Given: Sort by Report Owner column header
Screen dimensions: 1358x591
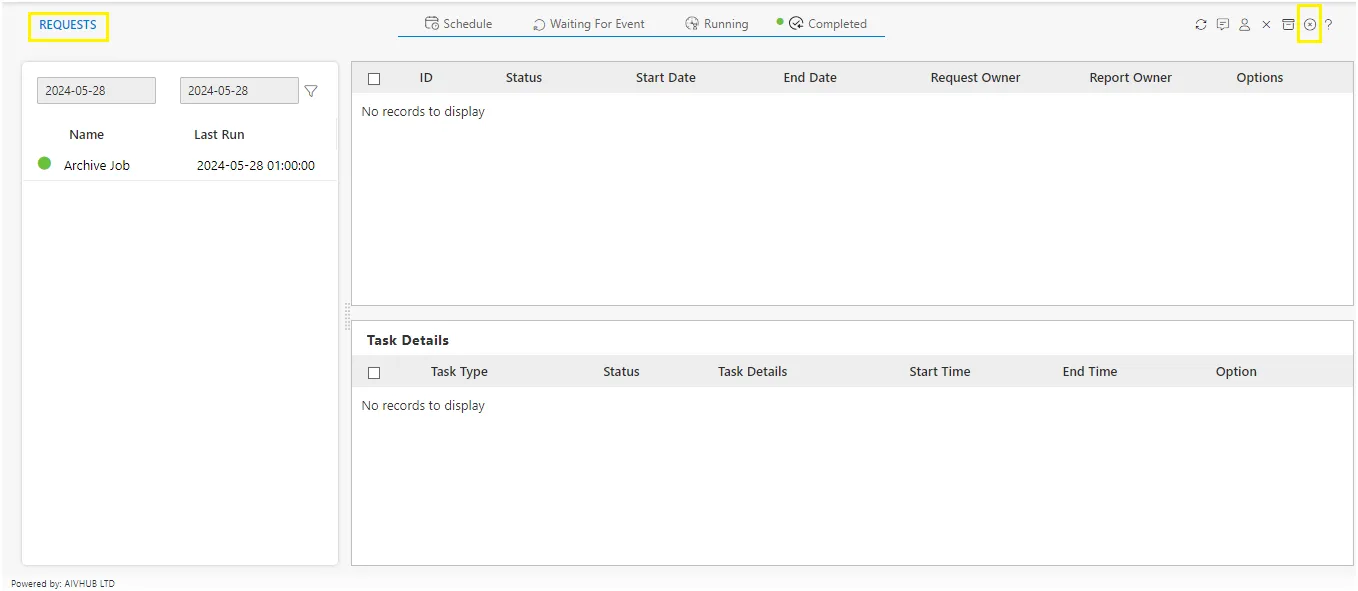Looking at the screenshot, I should 1131,78.
